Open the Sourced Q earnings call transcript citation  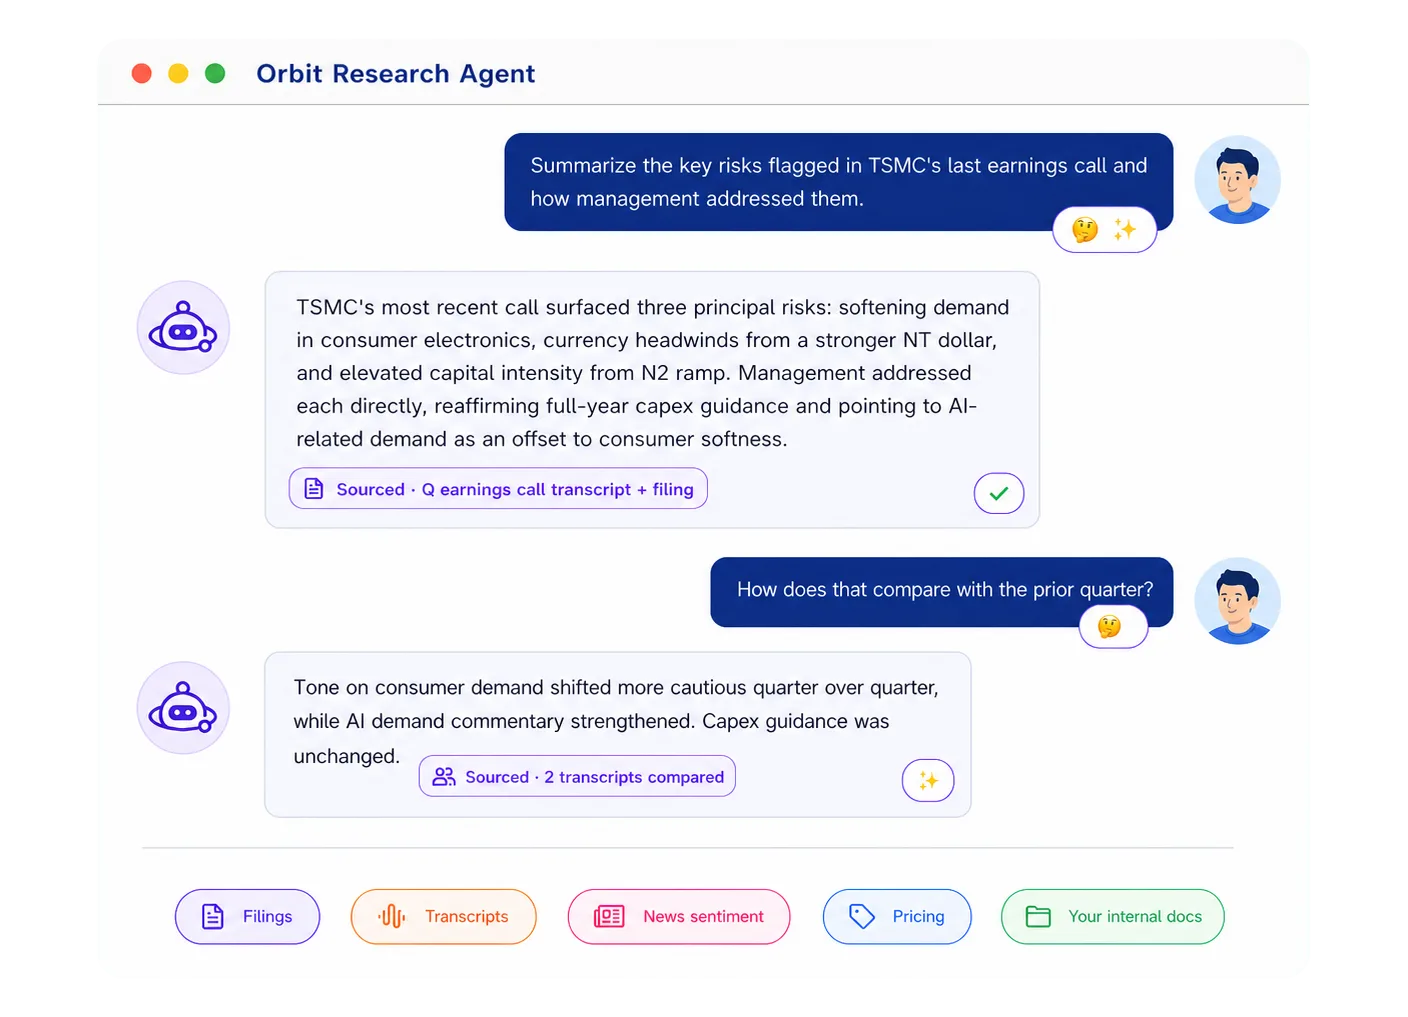(x=498, y=489)
